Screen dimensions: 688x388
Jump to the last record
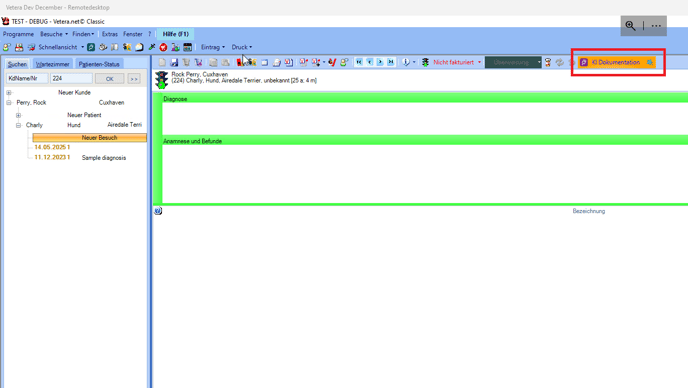391,62
